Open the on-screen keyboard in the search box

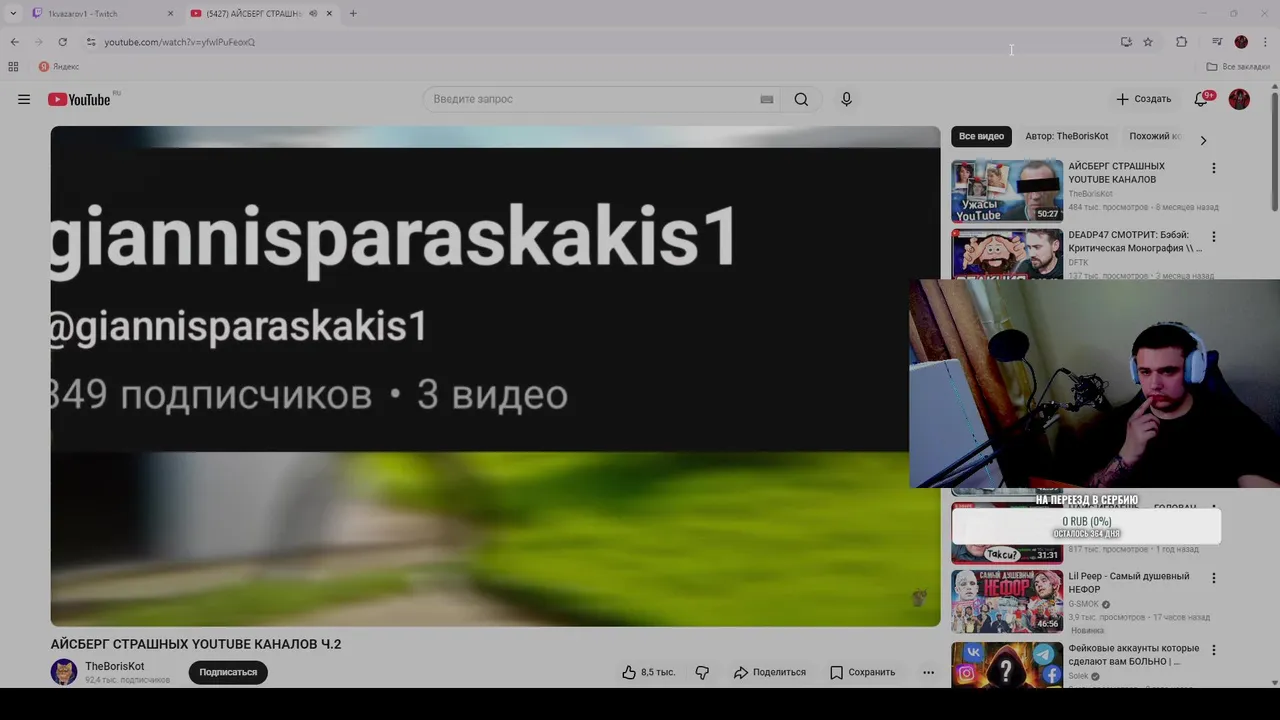(767, 99)
